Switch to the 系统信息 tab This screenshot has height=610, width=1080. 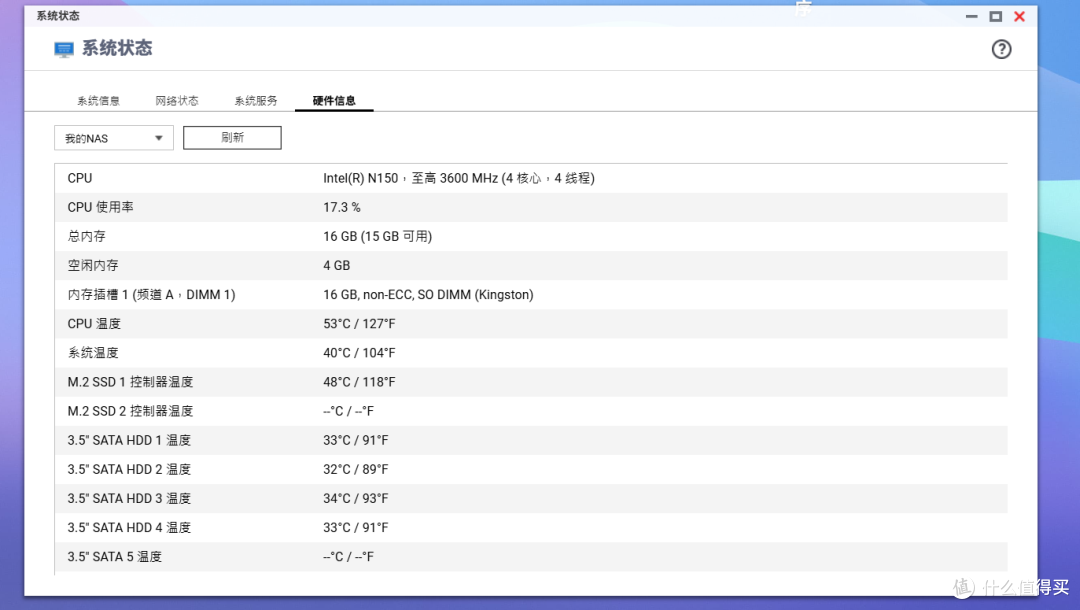click(98, 101)
